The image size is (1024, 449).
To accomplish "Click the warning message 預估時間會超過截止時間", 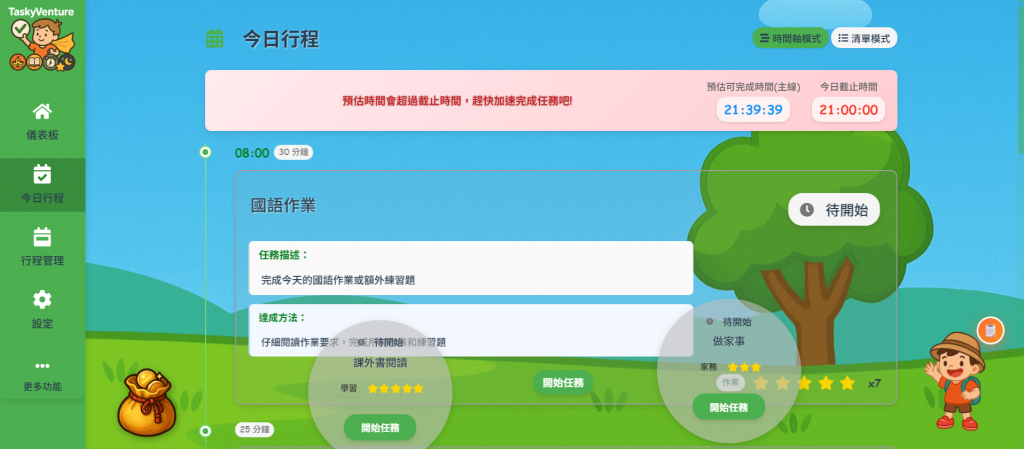I will click(x=457, y=101).
